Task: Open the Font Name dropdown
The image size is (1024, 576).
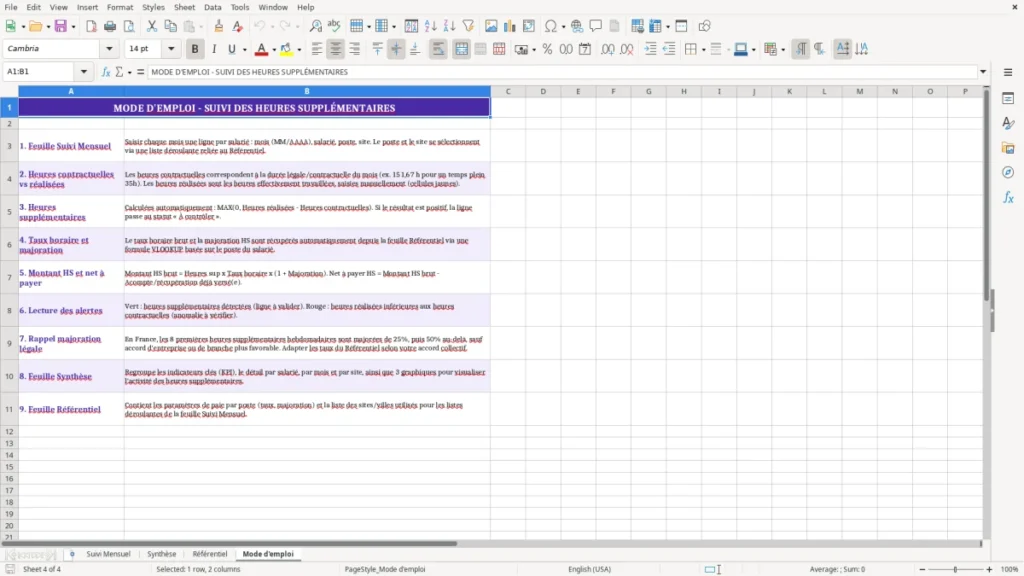Action: click(109, 48)
